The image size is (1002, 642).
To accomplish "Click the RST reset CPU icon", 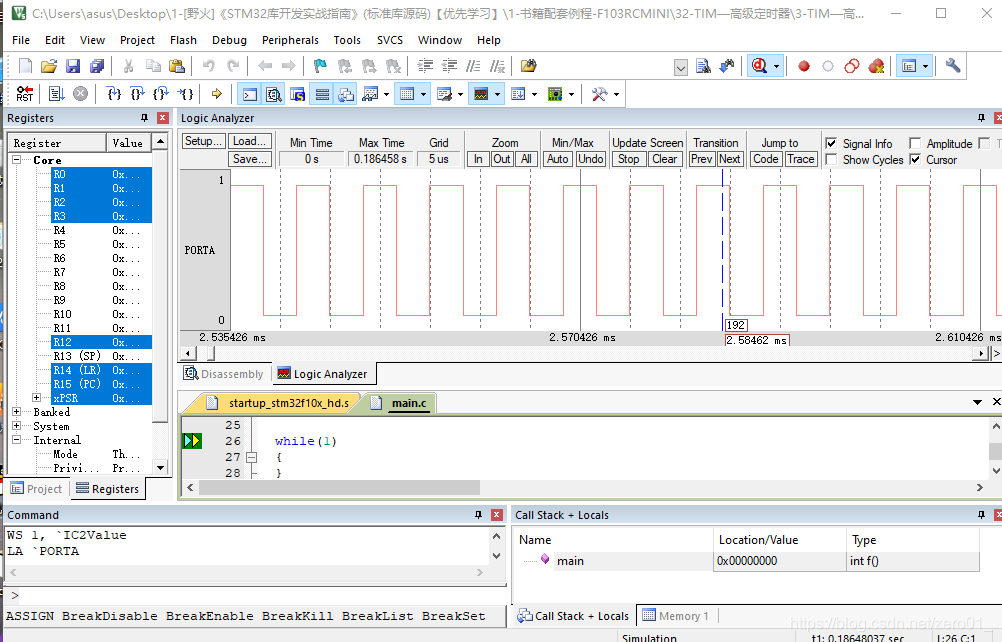I will [25, 94].
